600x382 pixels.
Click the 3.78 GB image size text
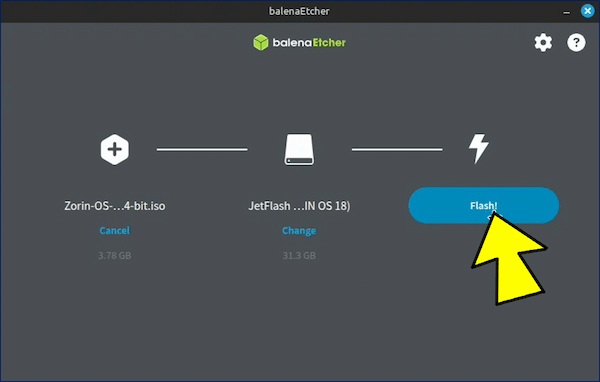(114, 256)
